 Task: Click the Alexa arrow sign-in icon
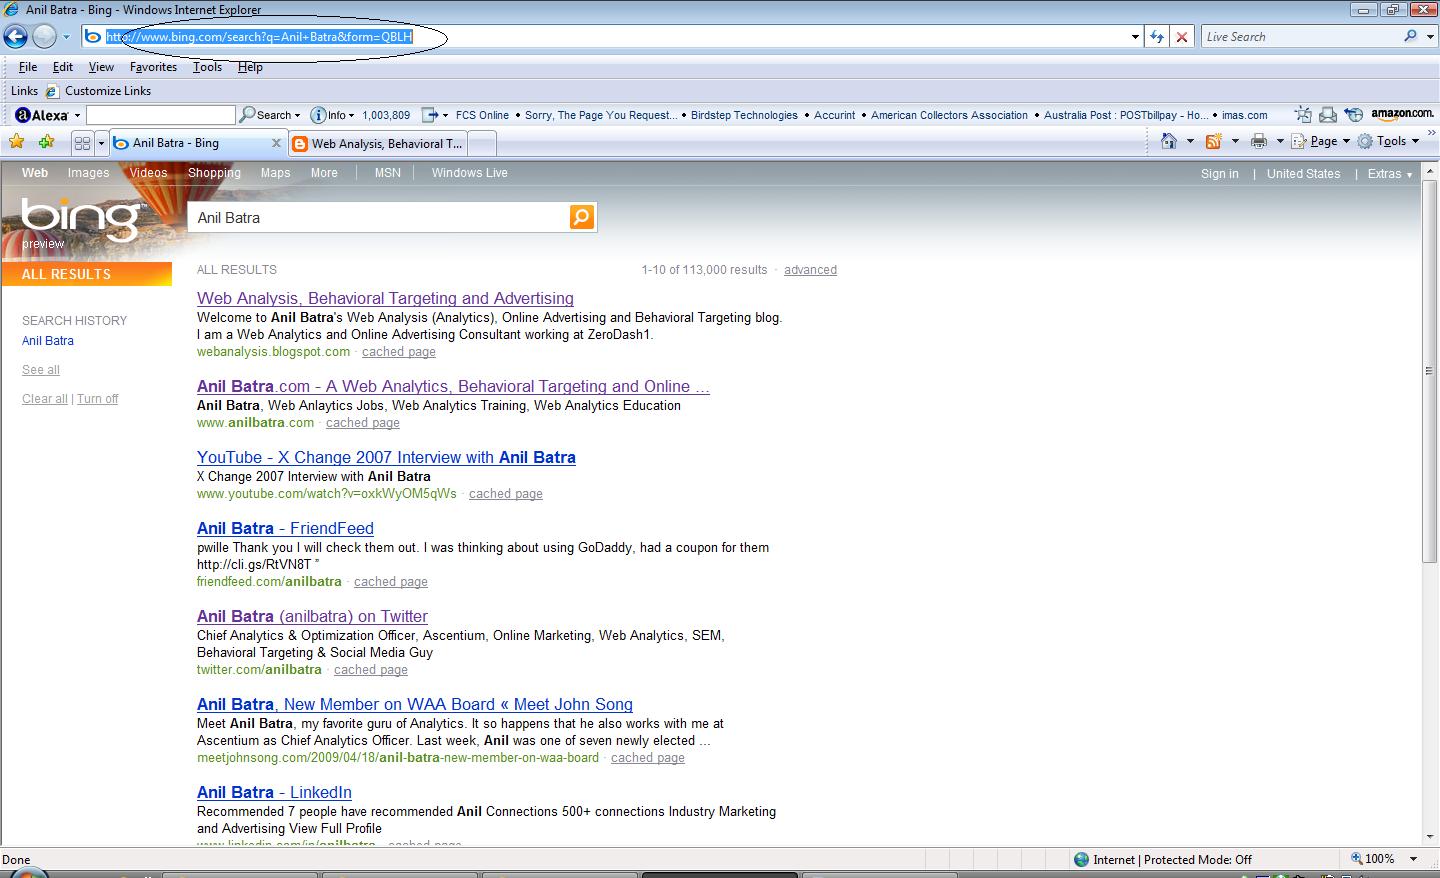[x=430, y=115]
